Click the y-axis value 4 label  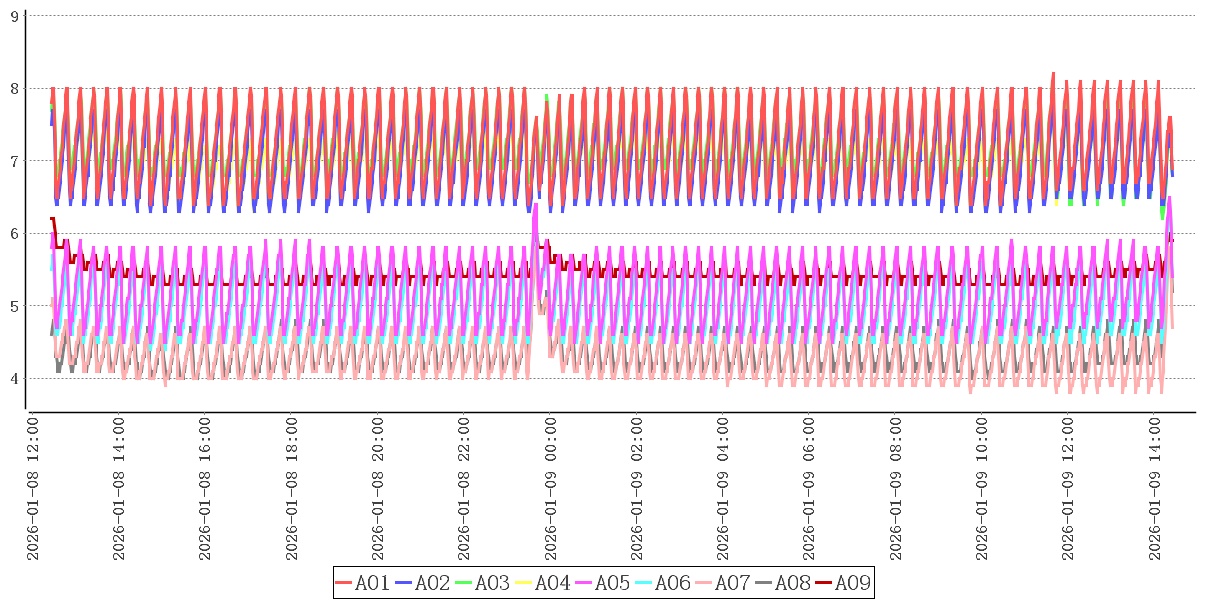(14, 378)
